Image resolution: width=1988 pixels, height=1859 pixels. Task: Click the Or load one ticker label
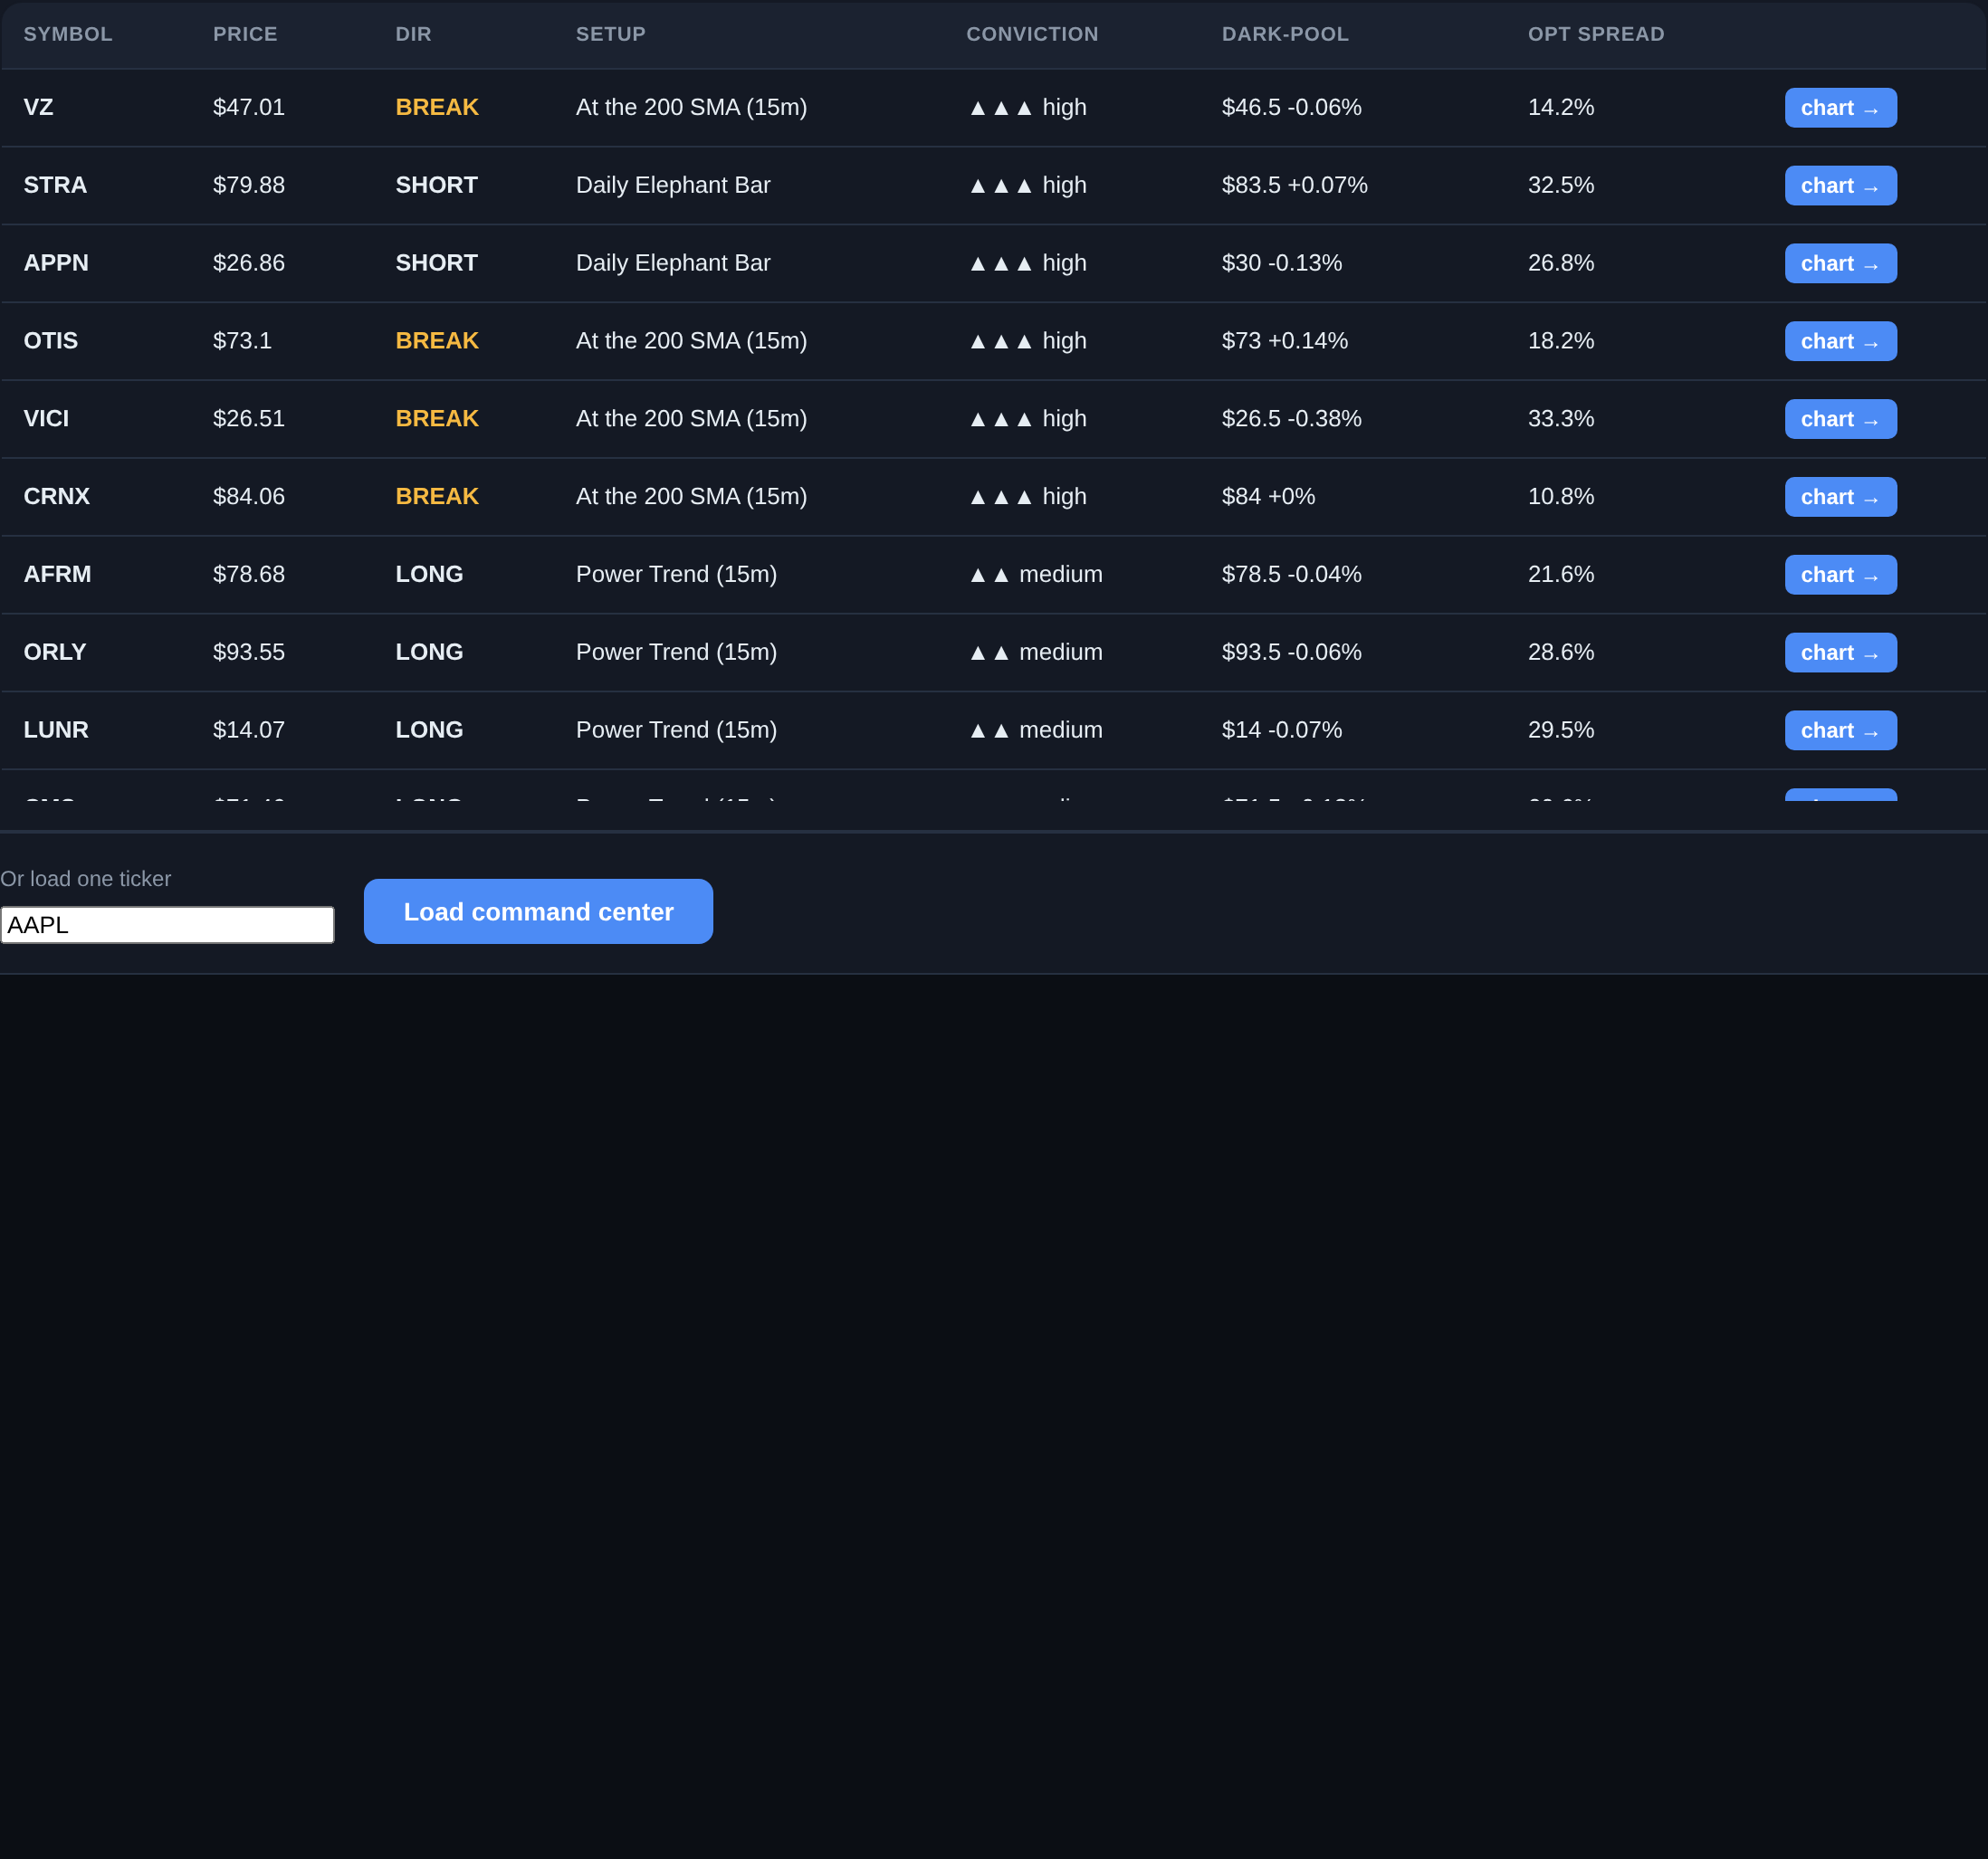click(86, 879)
